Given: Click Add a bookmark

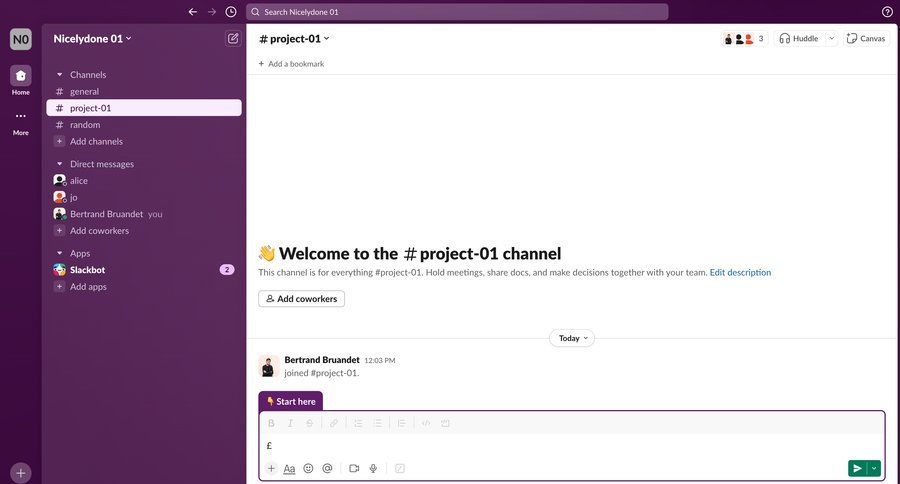Looking at the screenshot, I should [x=292, y=64].
